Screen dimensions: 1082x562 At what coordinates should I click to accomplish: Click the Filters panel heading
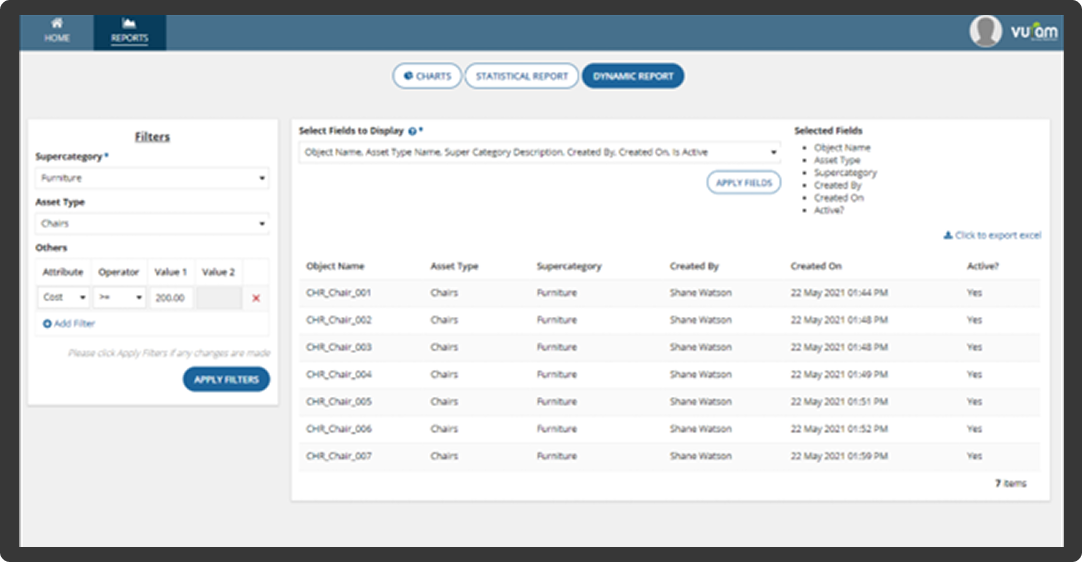(x=152, y=137)
